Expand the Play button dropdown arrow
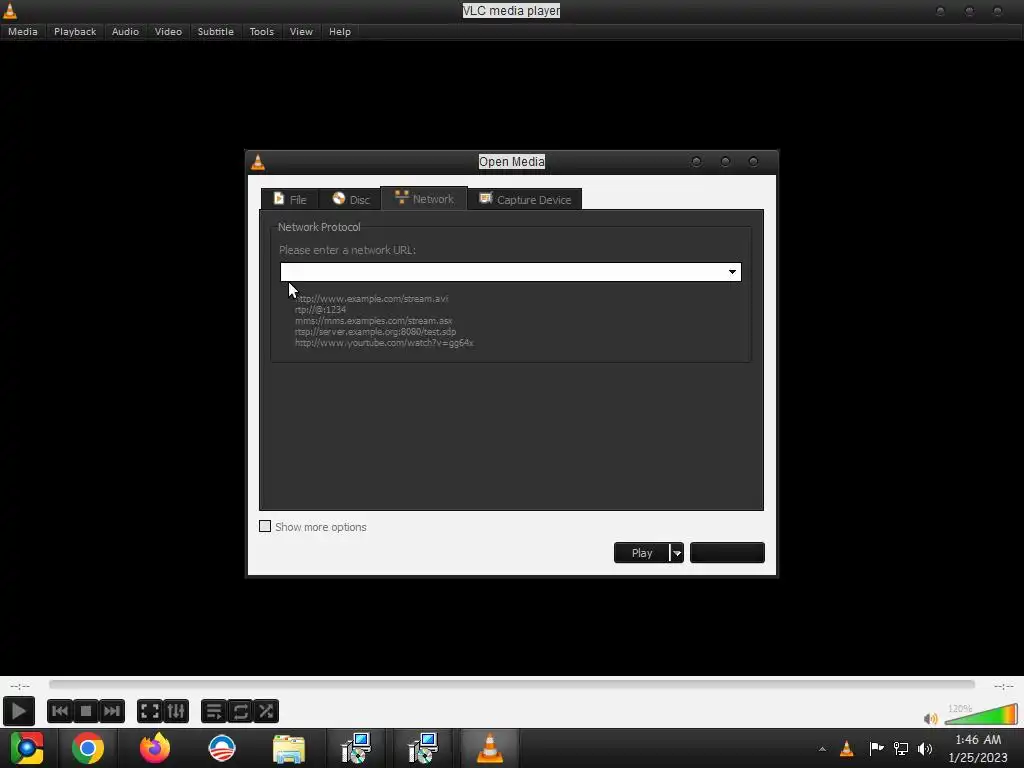 click(x=677, y=553)
